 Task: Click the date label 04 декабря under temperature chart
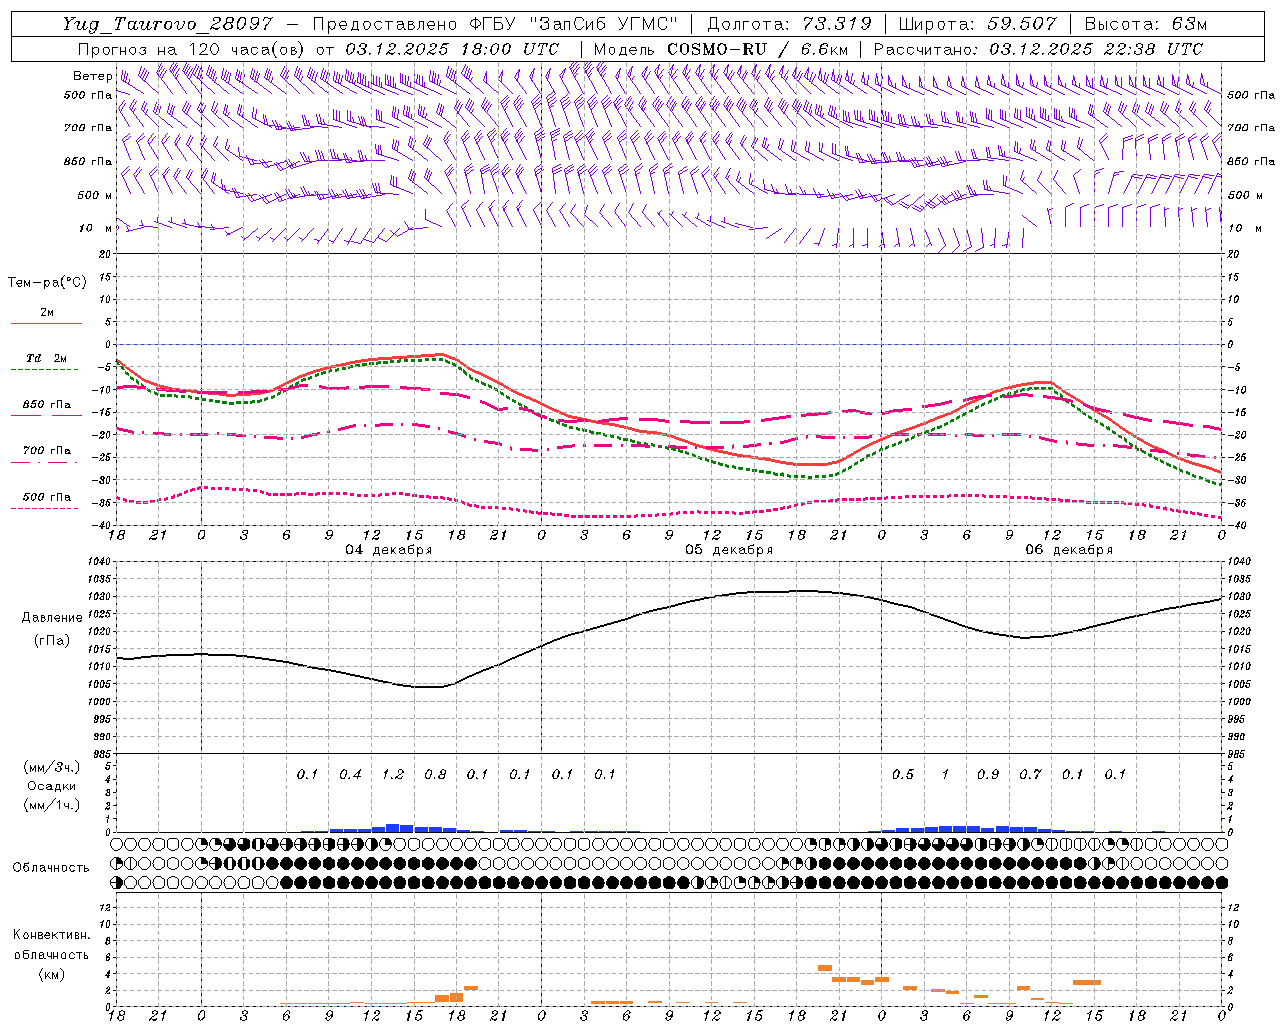point(389,550)
